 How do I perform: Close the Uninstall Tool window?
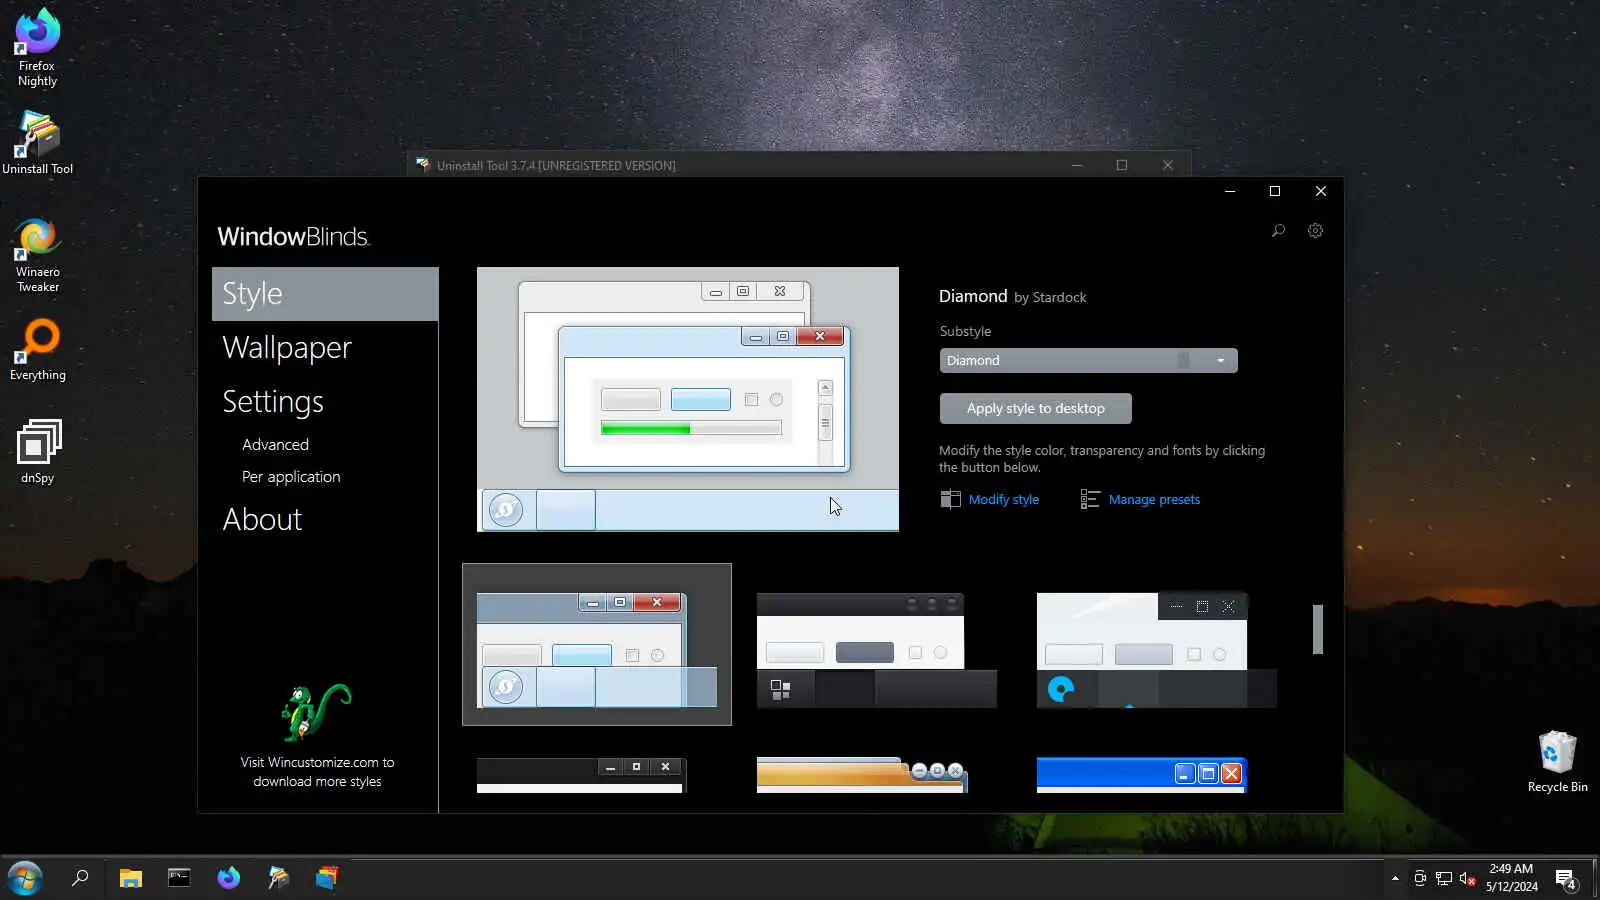click(1168, 165)
